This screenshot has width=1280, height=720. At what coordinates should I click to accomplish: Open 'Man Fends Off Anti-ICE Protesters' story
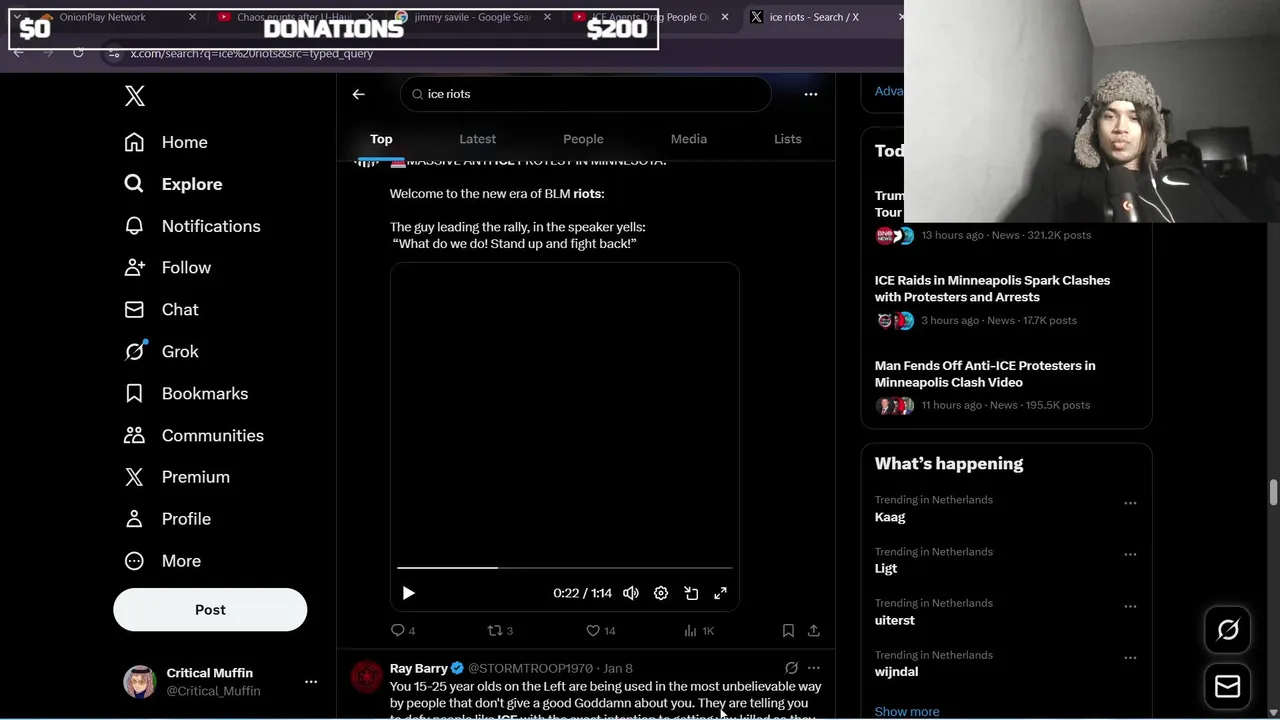(x=985, y=374)
